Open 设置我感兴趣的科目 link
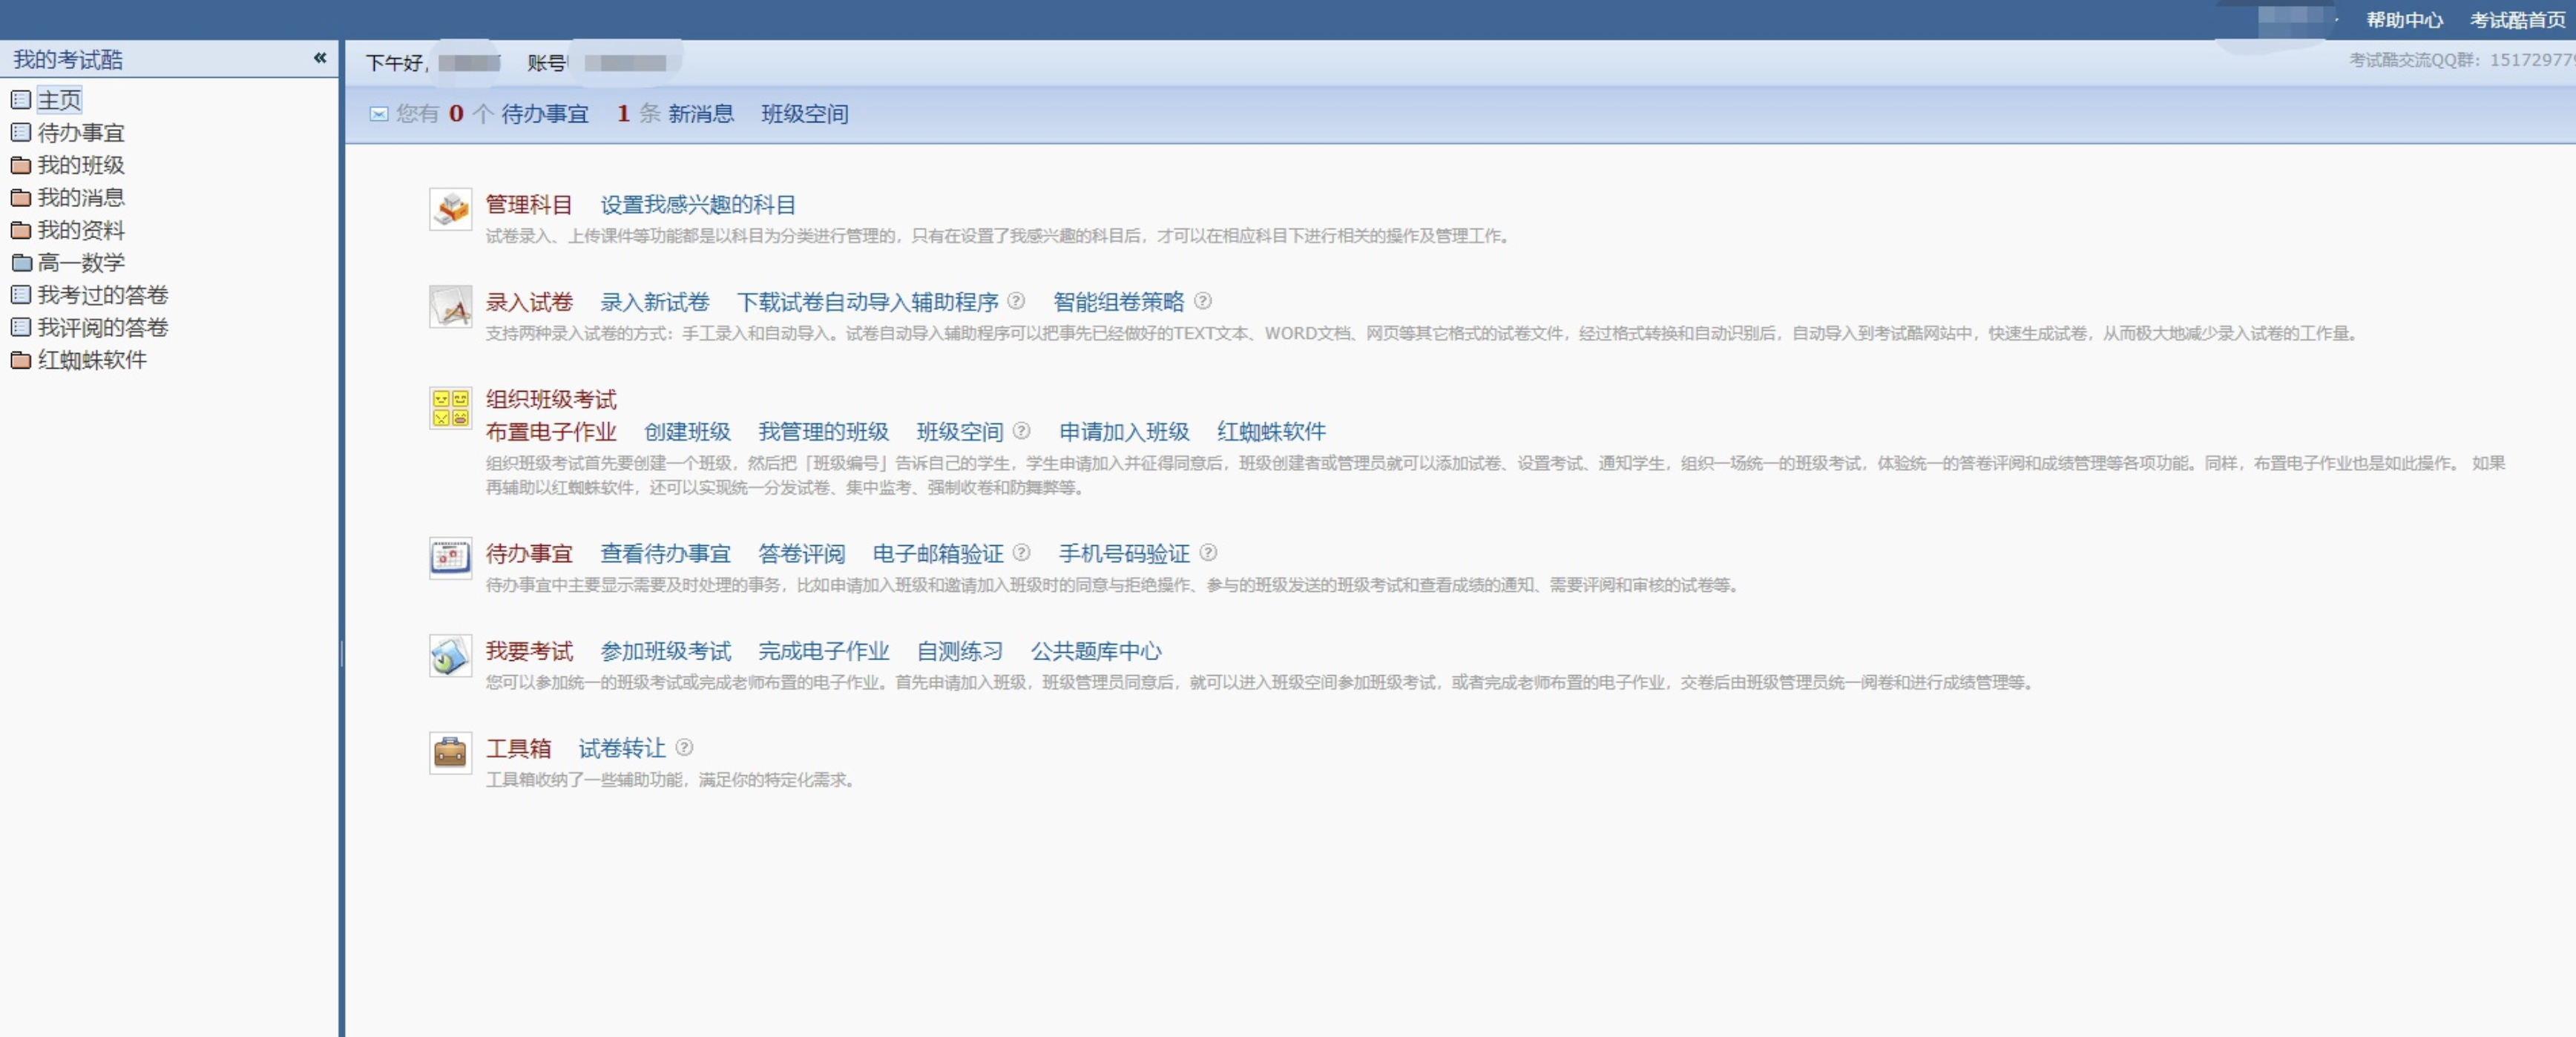 click(x=698, y=205)
